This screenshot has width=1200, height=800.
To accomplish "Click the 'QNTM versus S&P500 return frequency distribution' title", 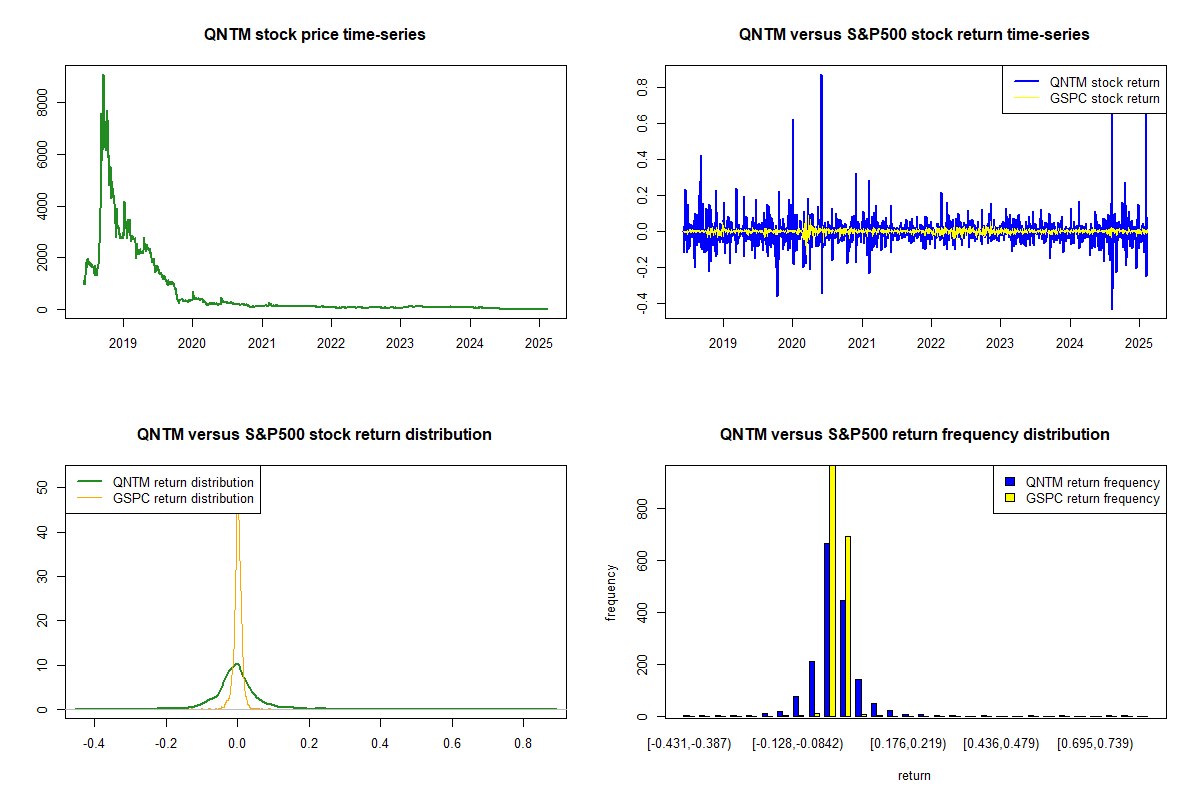I will coord(914,435).
